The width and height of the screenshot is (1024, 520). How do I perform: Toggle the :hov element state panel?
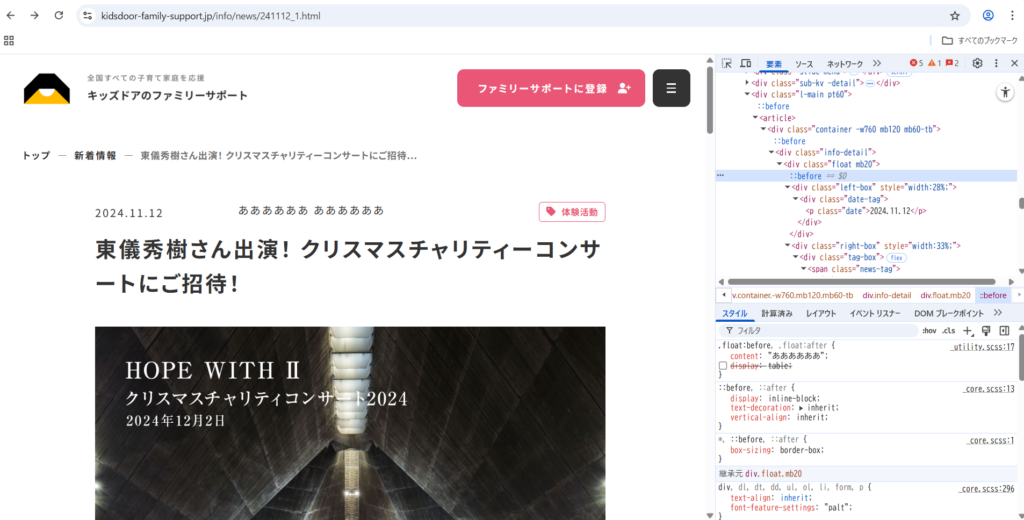click(928, 330)
